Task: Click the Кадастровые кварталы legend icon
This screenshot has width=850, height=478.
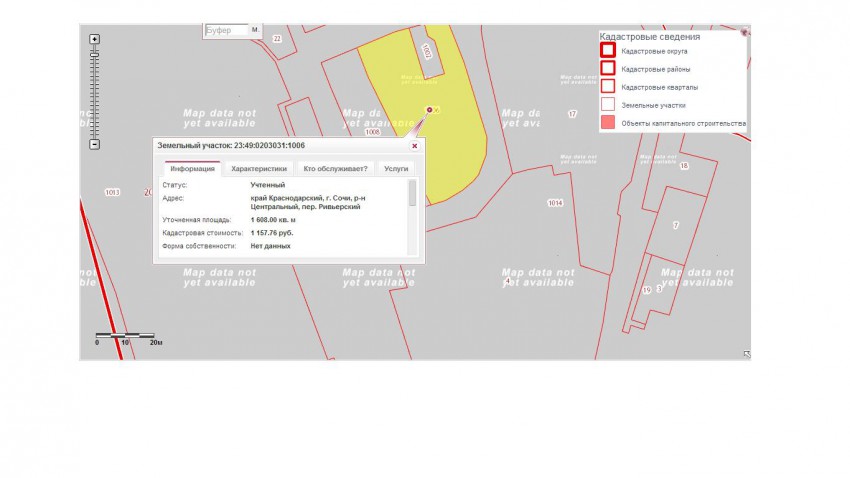Action: pyautogui.click(x=607, y=87)
